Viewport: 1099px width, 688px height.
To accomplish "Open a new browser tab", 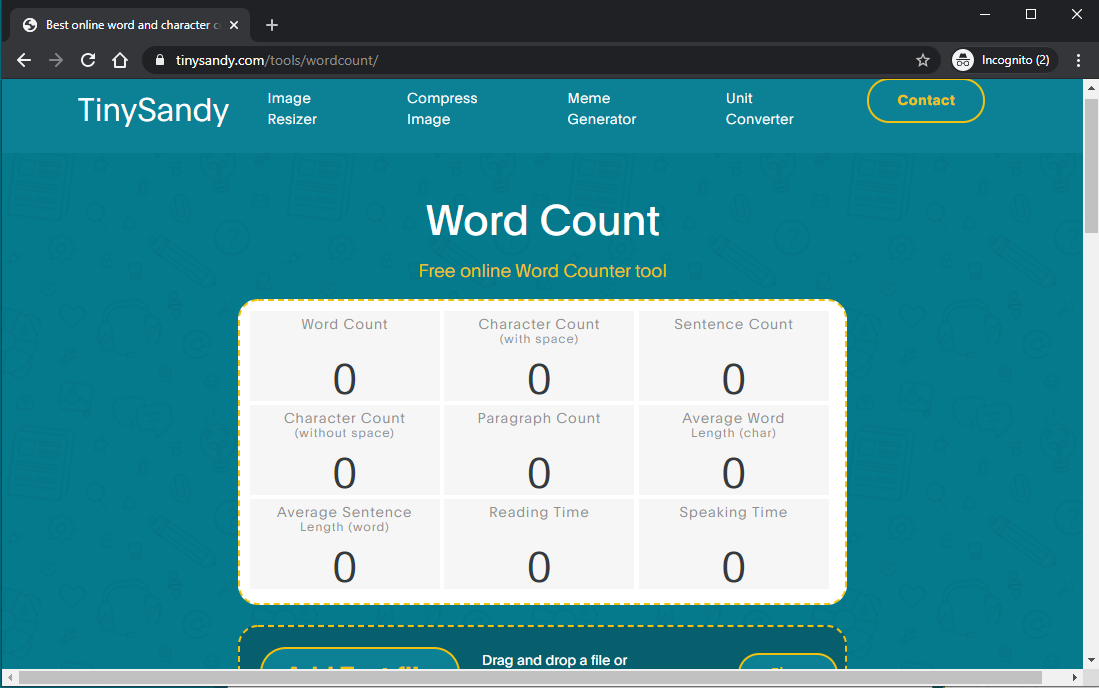I will tap(271, 24).
